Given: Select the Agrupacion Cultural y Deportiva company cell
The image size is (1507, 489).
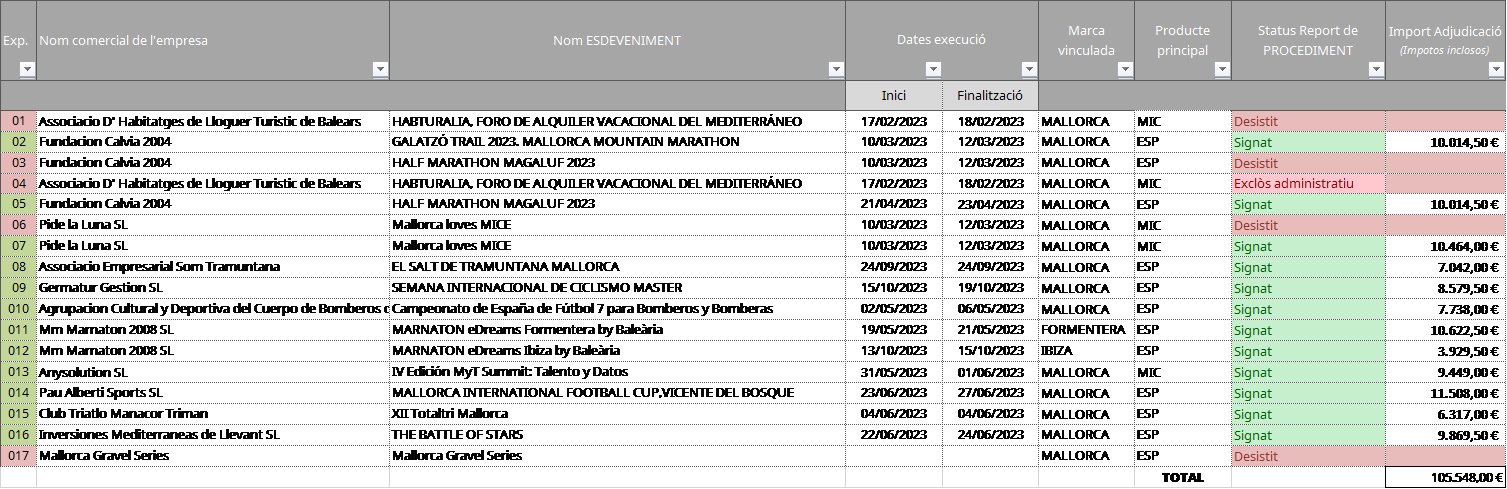Looking at the screenshot, I should tap(213, 308).
